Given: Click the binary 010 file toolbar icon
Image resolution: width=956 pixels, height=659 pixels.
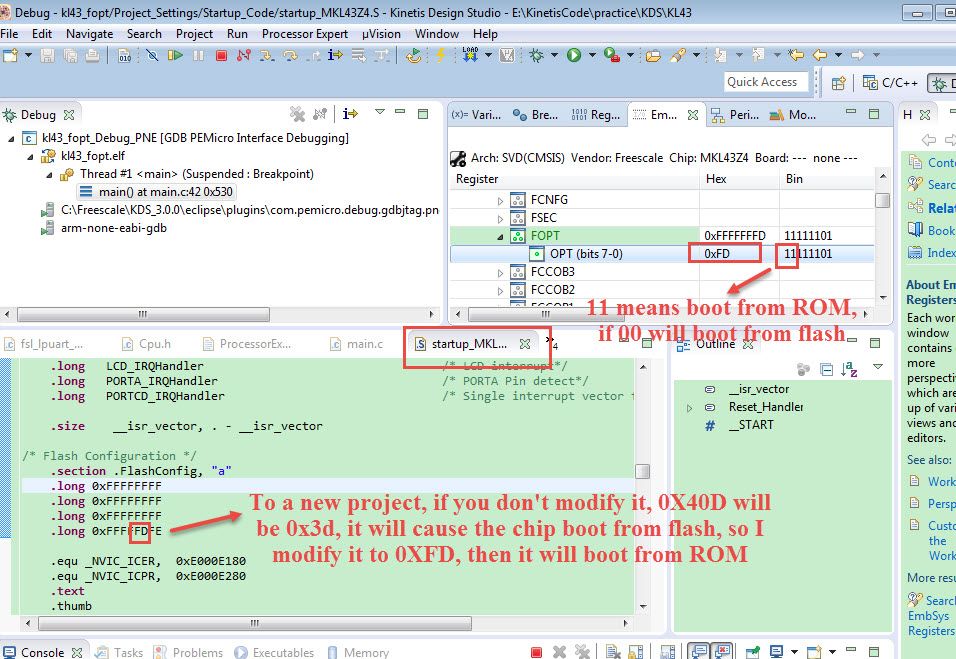Looking at the screenshot, I should (x=124, y=55).
